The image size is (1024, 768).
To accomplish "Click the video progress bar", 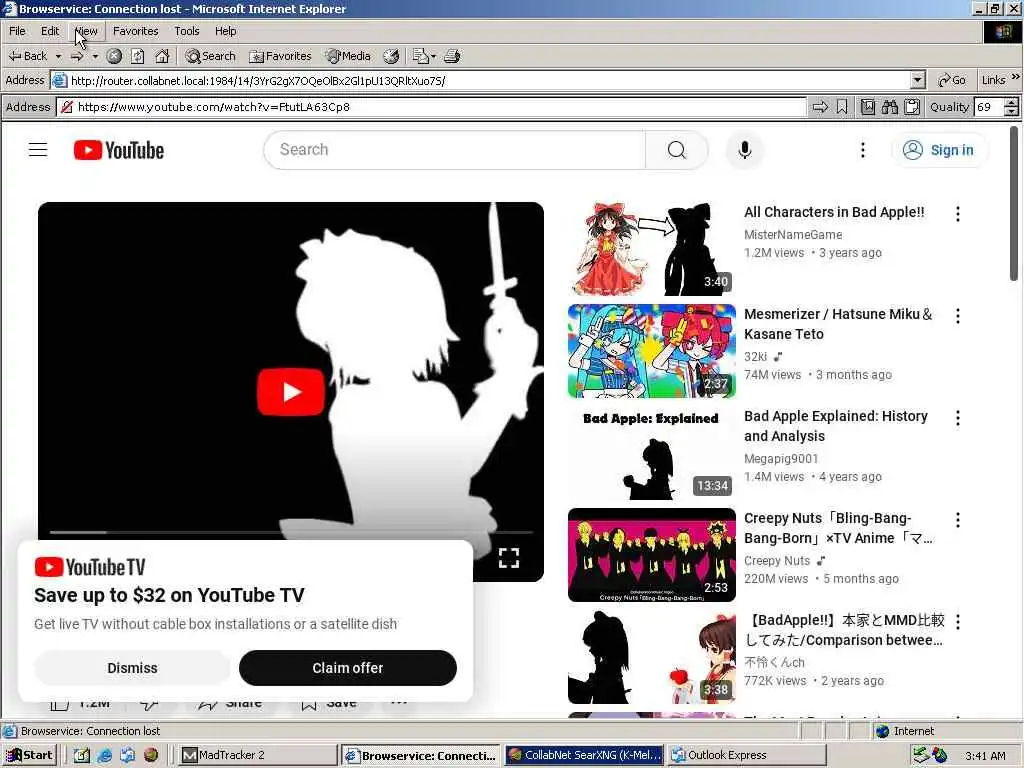I will coord(291,532).
